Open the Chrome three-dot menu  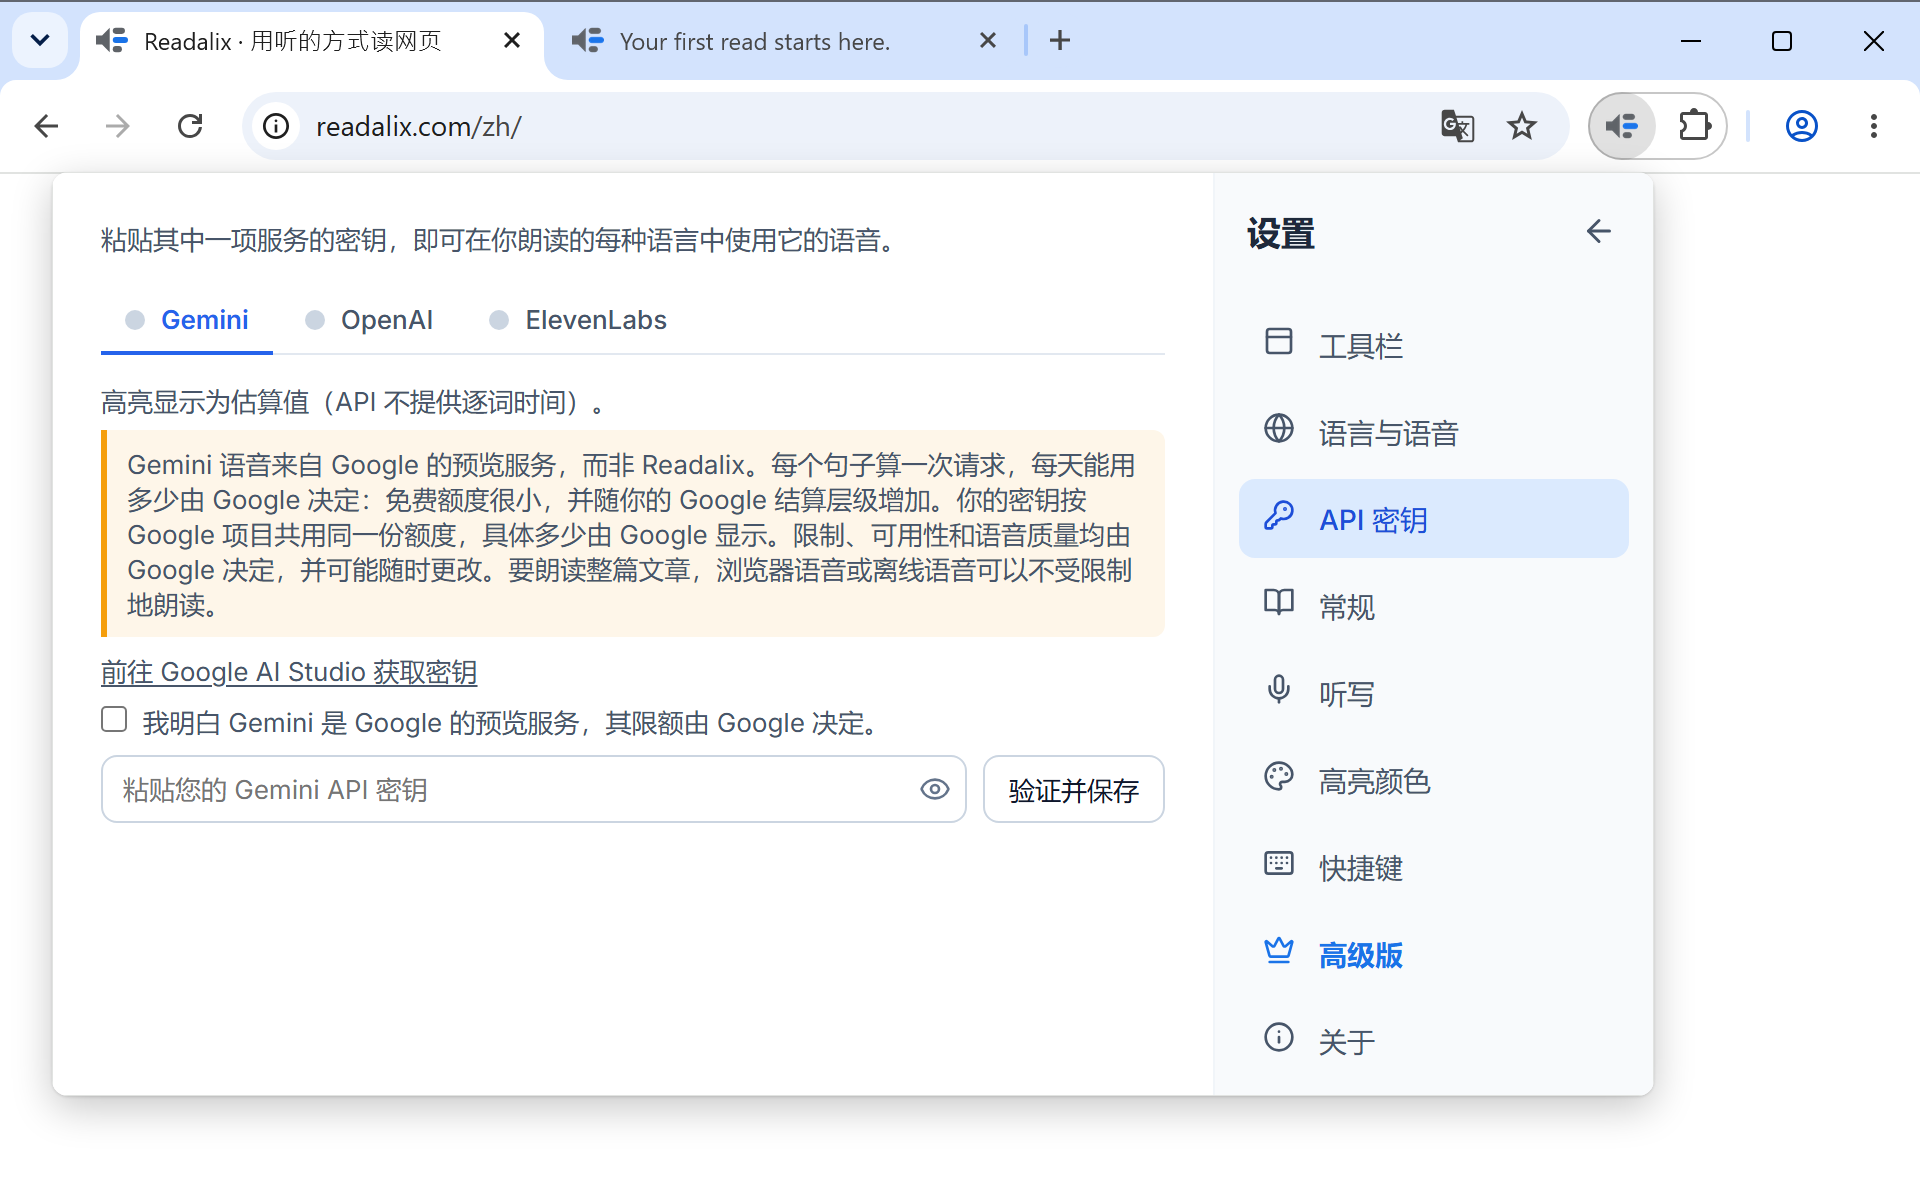coord(1874,126)
